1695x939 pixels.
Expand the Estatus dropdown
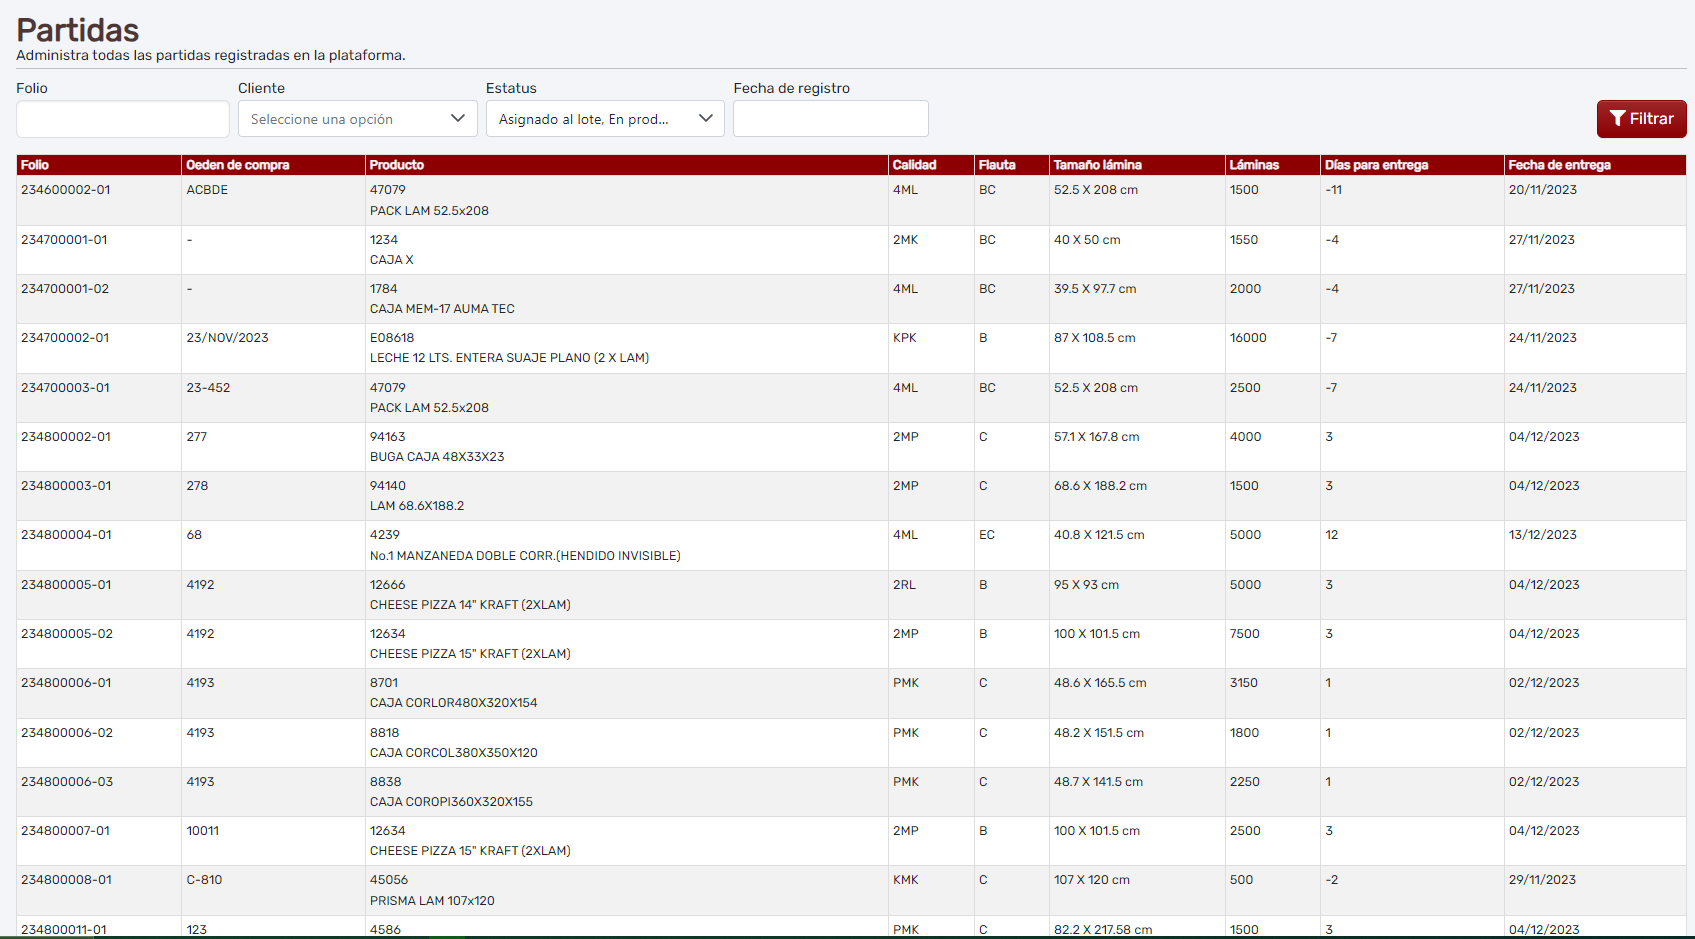[604, 119]
